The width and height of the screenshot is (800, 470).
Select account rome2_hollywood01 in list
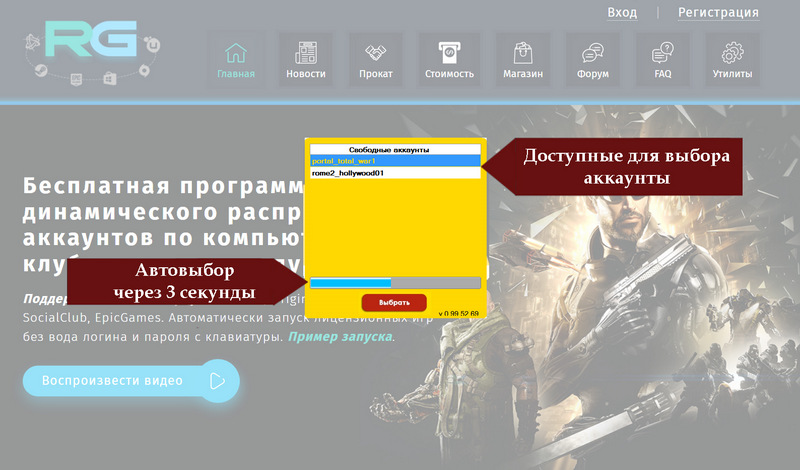[395, 173]
